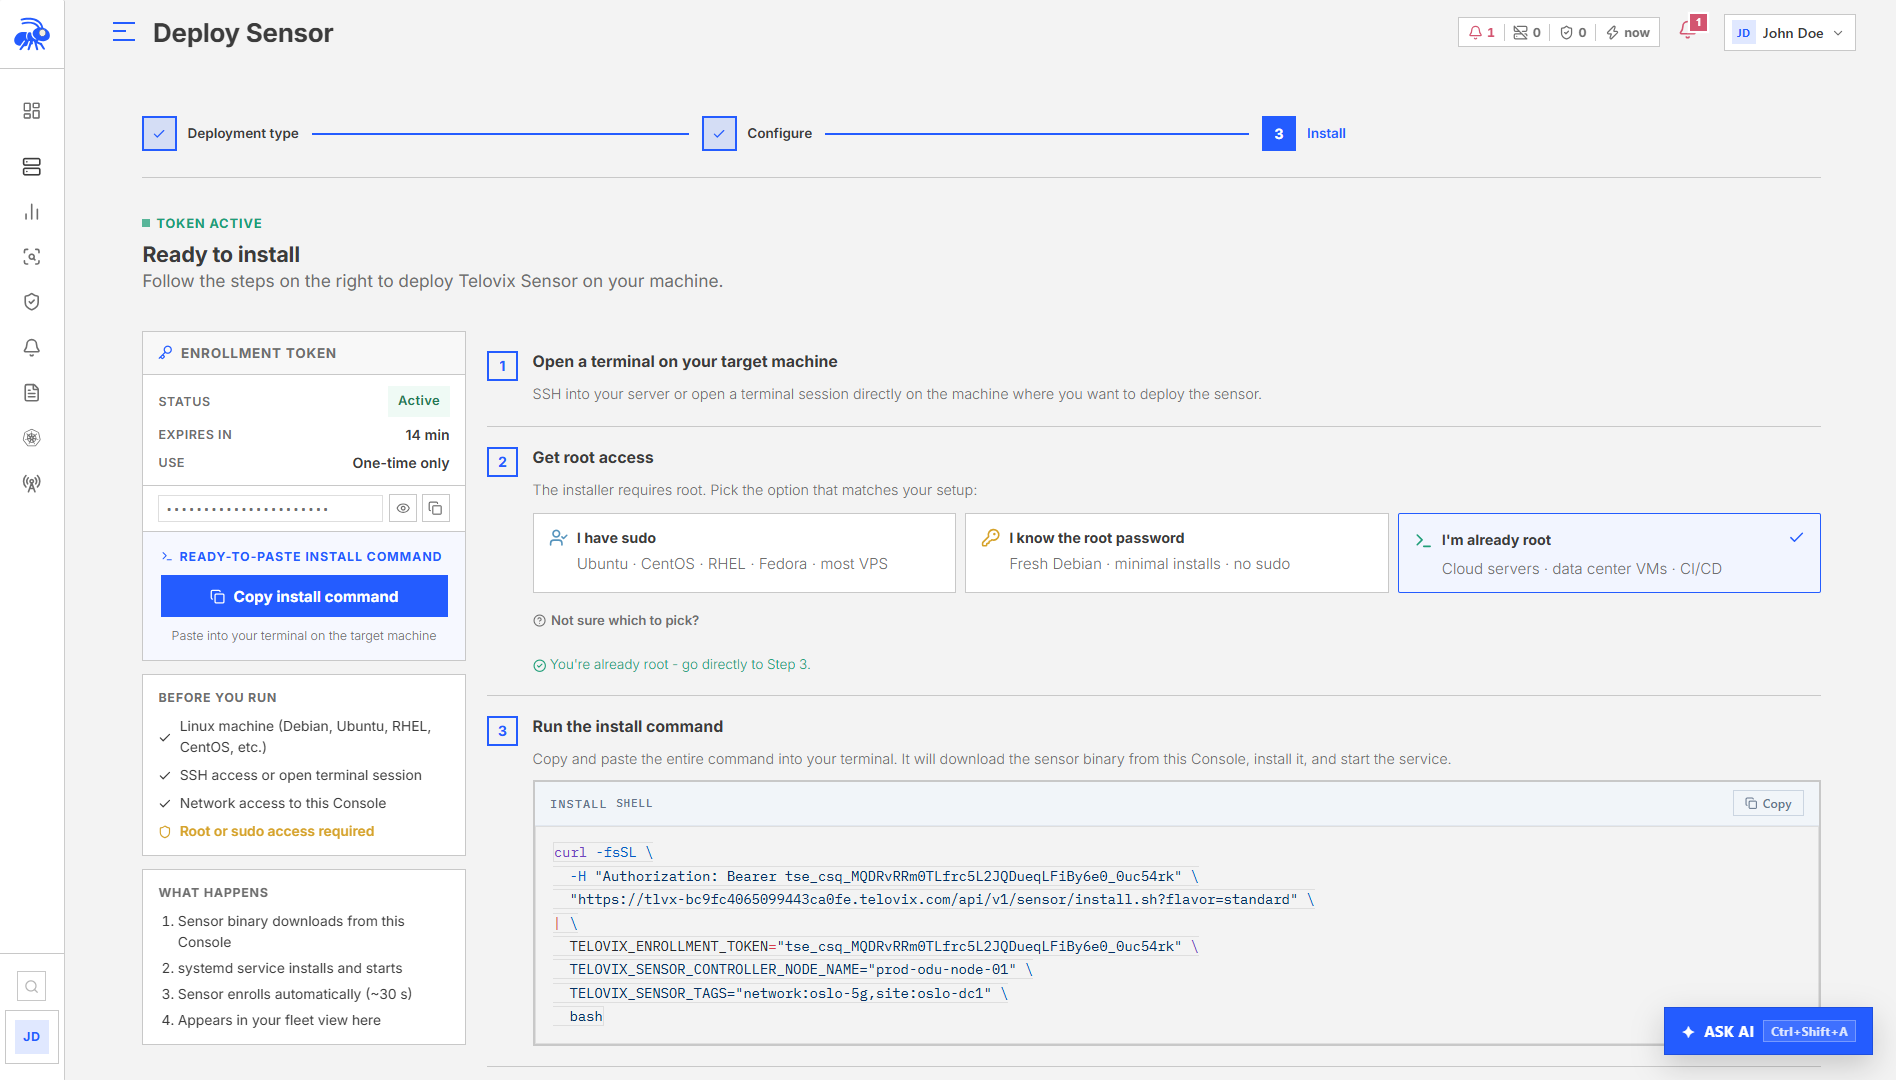The image size is (1896, 1080).
Task: Click the install shell code block
Action: 1177,934
